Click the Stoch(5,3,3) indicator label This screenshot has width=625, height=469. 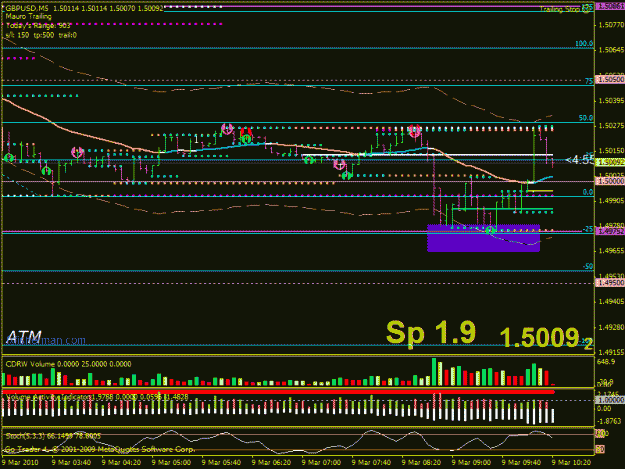click(x=53, y=436)
